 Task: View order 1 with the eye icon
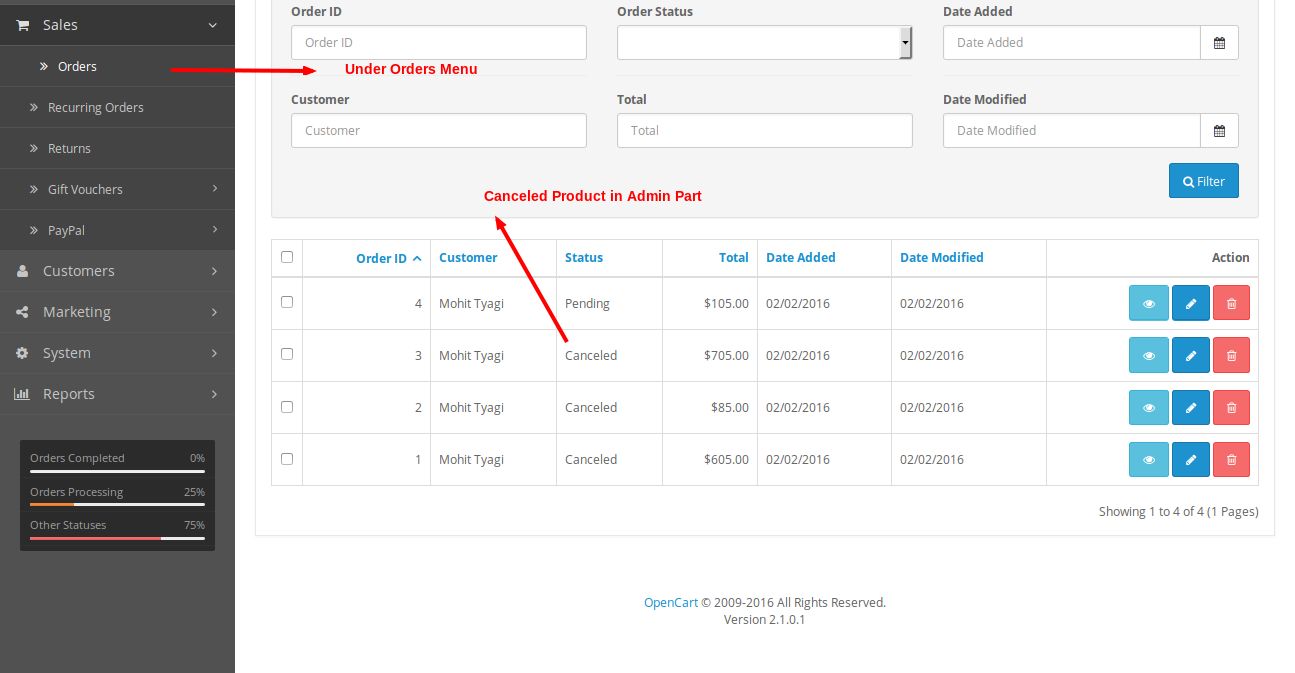click(1149, 459)
